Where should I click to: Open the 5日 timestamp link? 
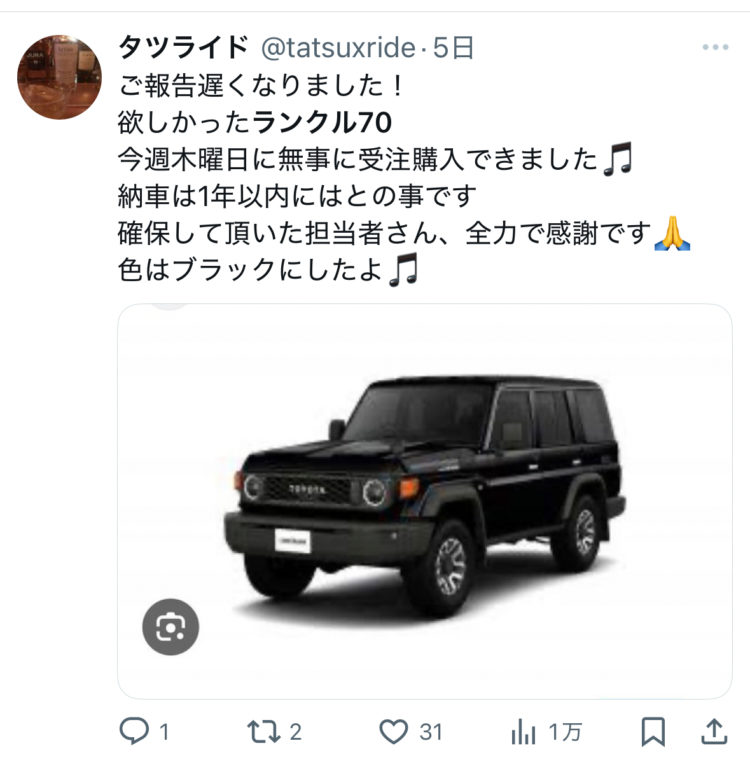click(x=453, y=48)
